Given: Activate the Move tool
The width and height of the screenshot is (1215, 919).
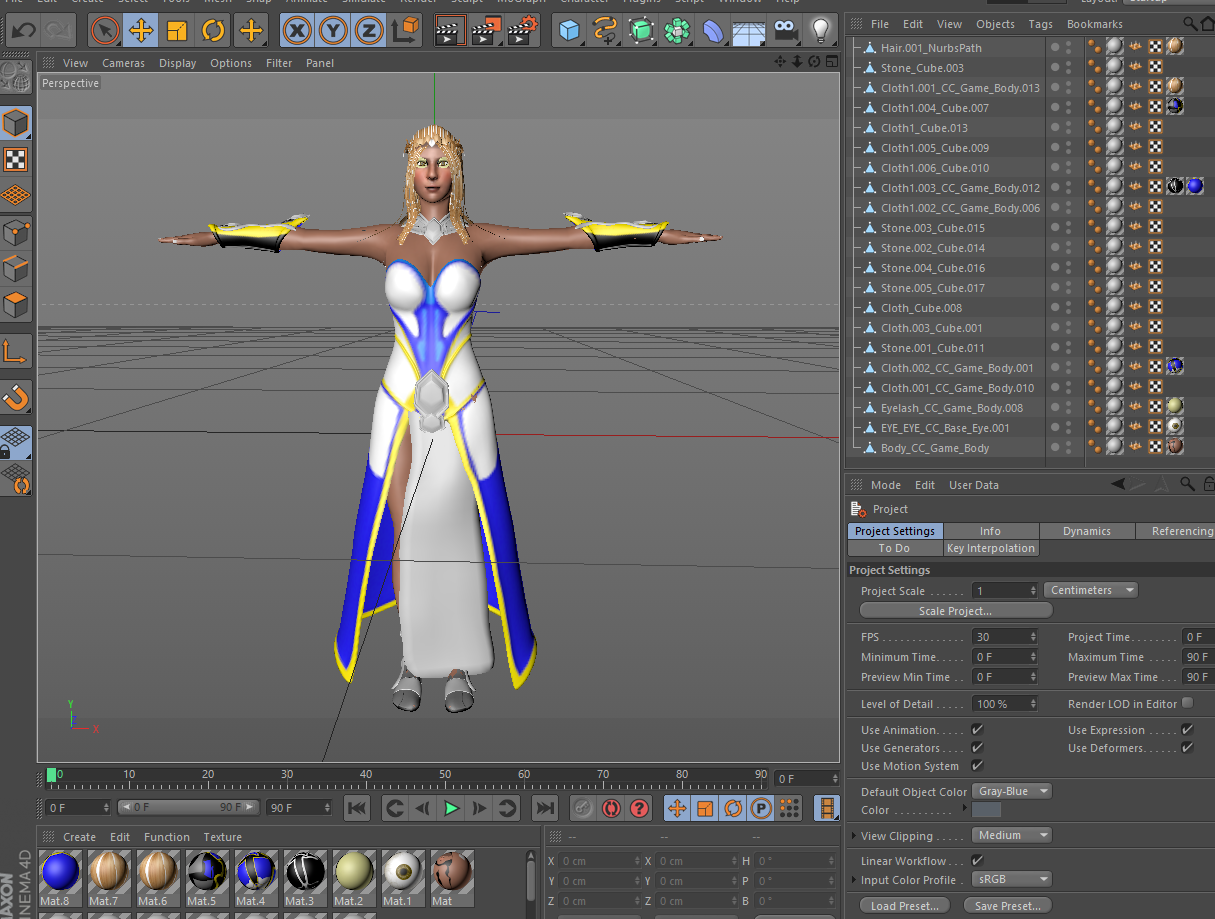Looking at the screenshot, I should point(141,31).
